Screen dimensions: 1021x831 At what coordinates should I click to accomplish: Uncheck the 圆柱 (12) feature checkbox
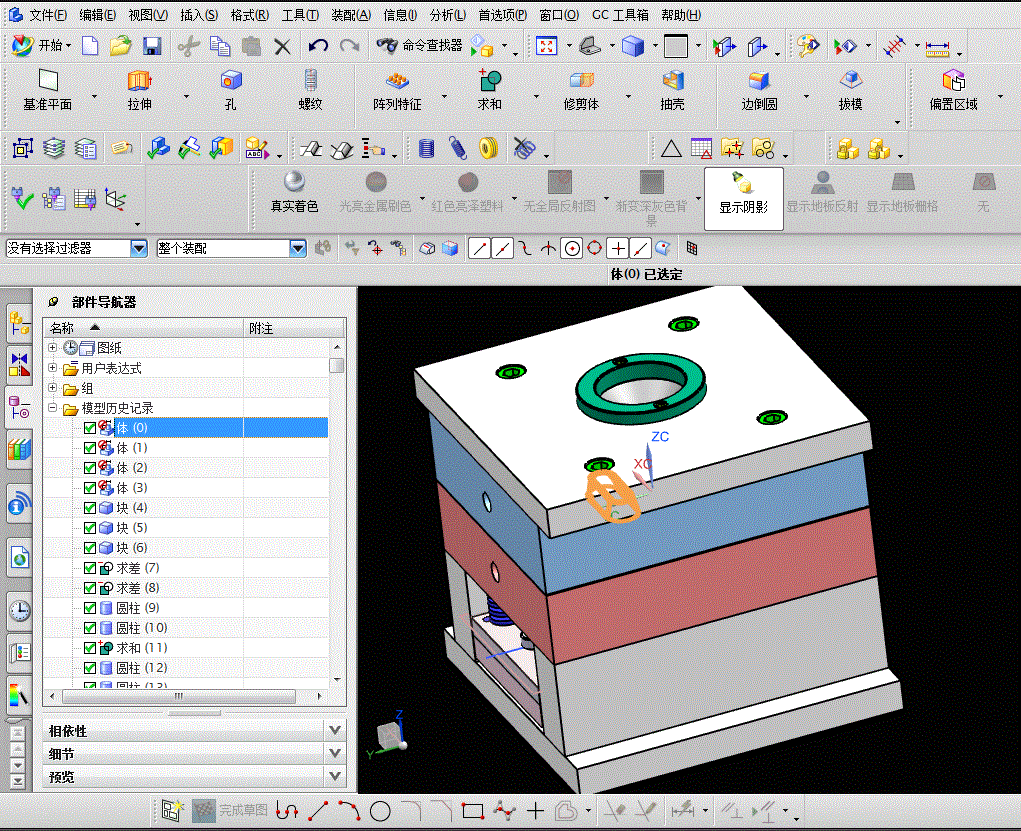(90, 668)
